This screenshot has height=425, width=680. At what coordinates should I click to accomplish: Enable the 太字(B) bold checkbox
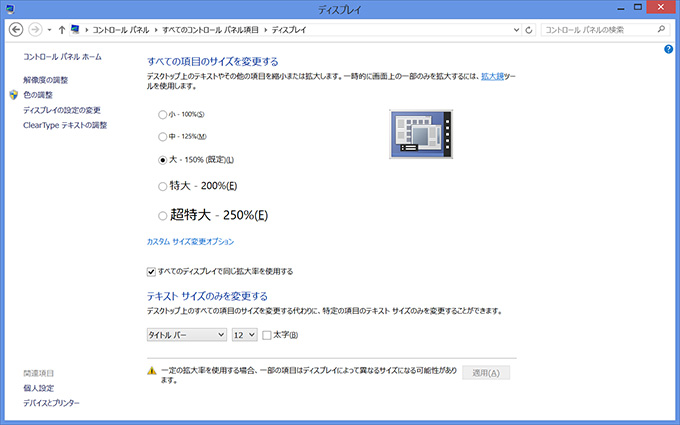pos(267,335)
